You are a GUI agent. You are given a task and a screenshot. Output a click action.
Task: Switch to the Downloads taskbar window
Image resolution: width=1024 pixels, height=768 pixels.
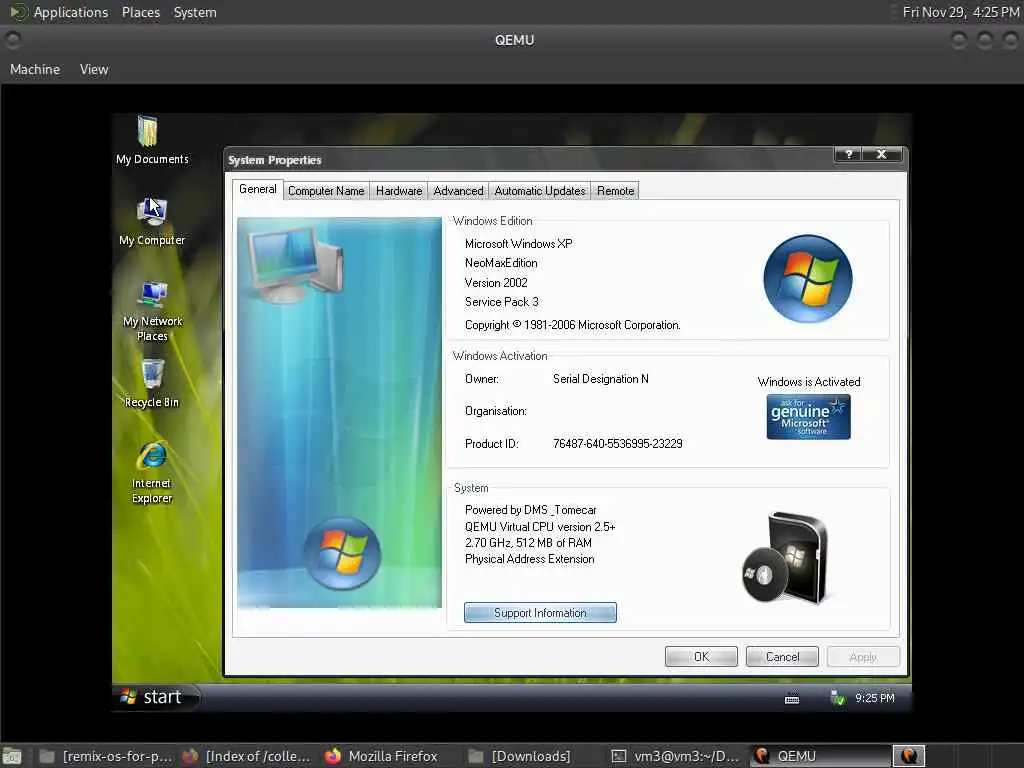point(520,756)
